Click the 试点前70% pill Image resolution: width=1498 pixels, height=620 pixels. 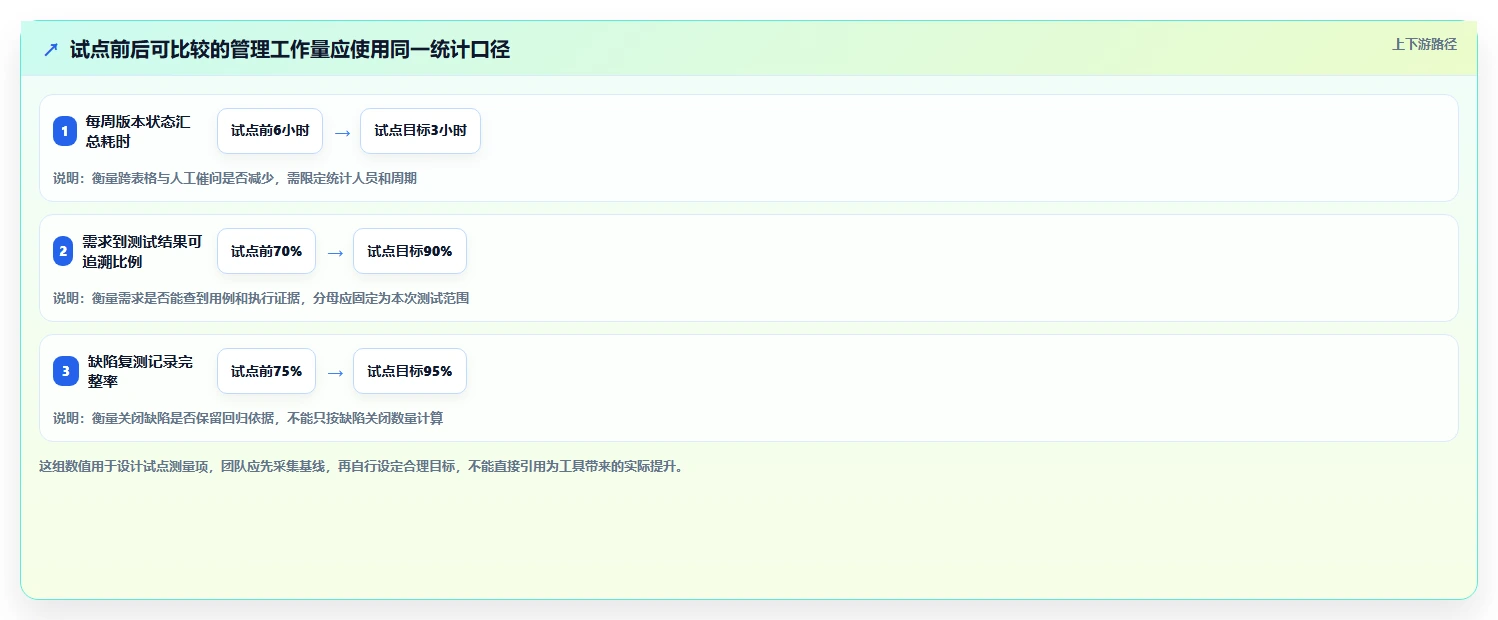(266, 251)
